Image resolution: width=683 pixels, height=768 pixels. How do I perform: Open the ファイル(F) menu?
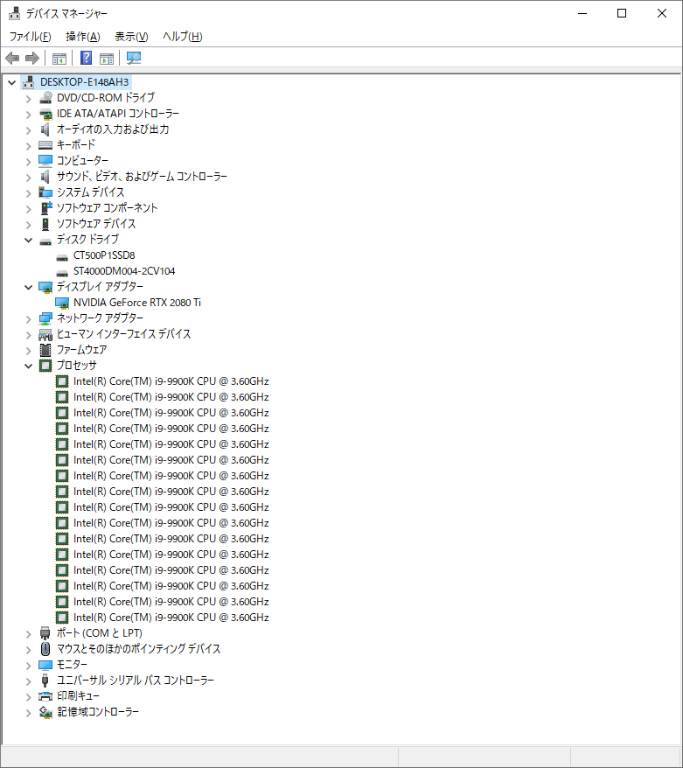click(x=30, y=36)
